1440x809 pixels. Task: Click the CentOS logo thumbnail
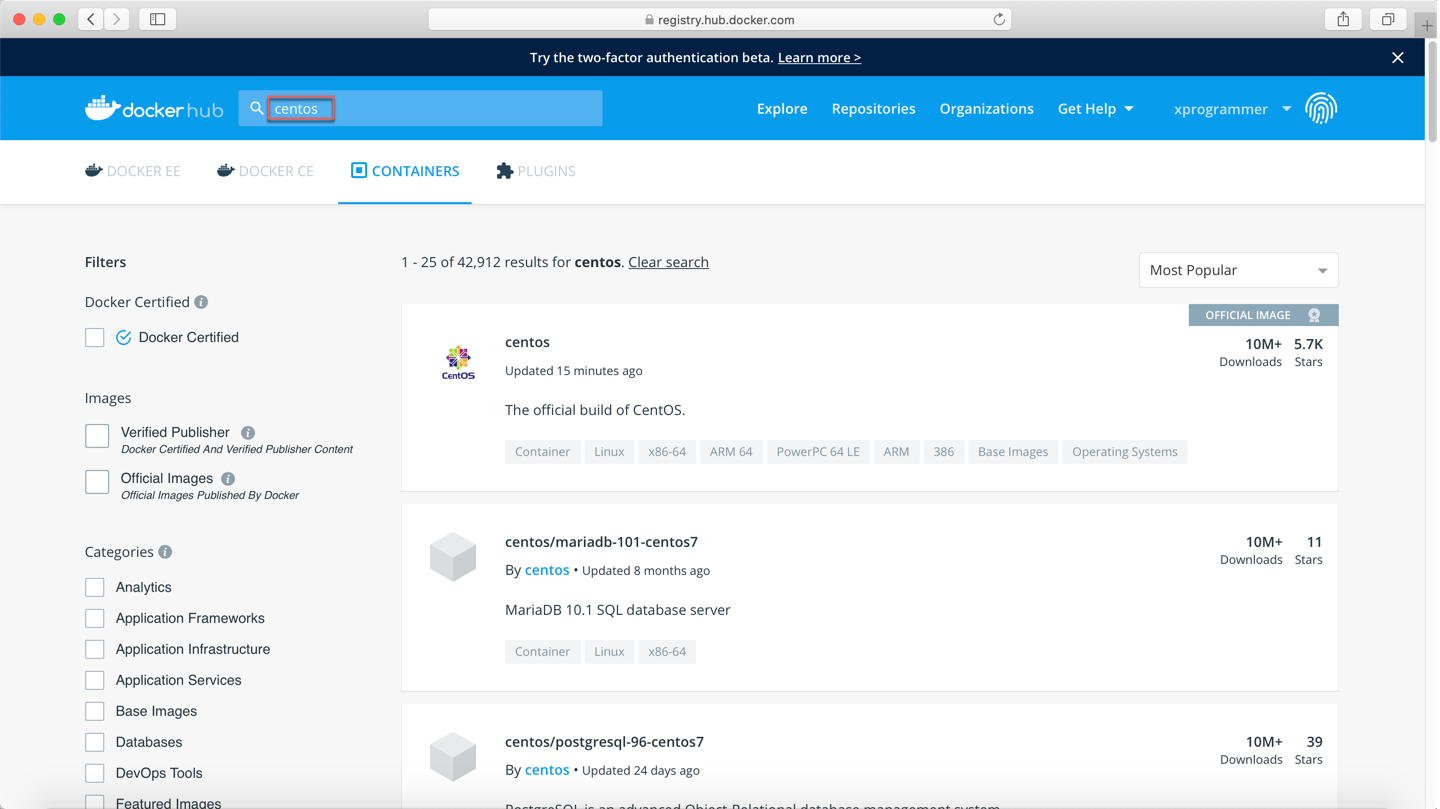tap(458, 363)
